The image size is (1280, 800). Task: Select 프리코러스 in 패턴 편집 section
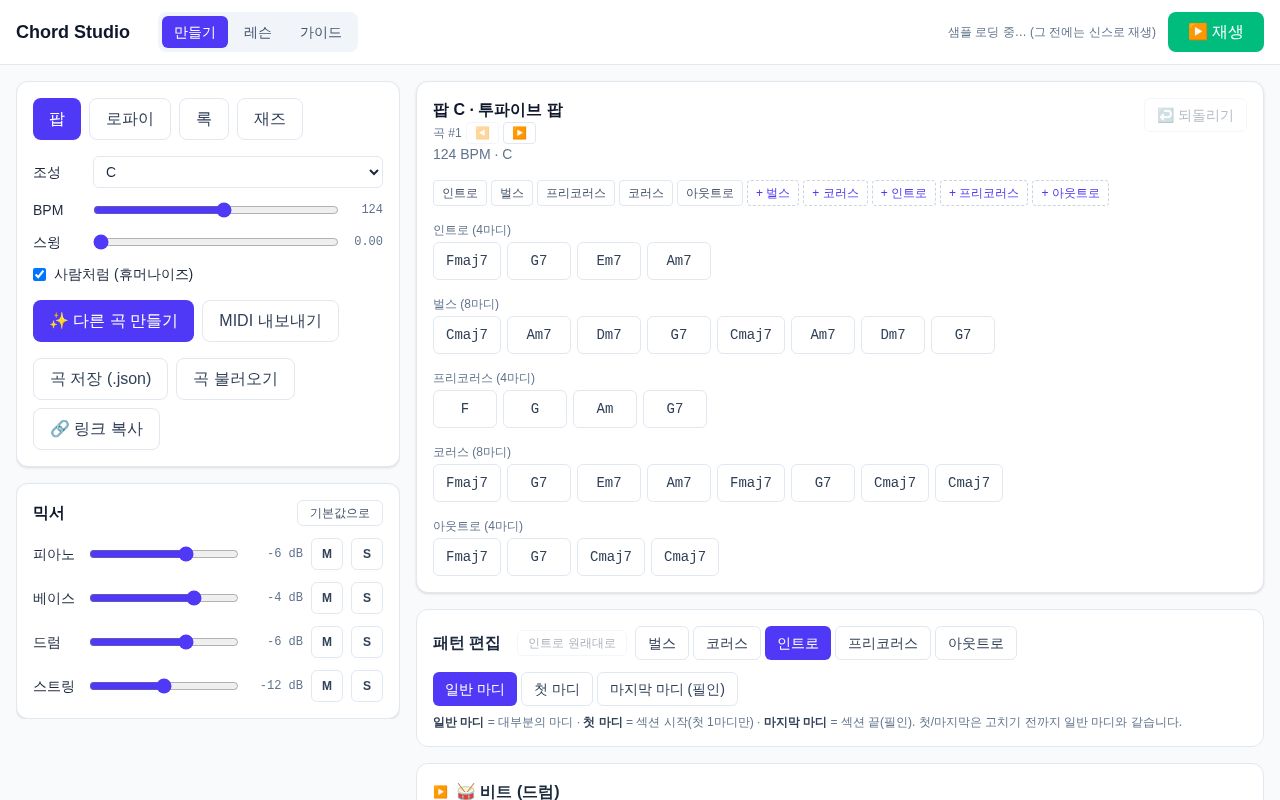click(x=883, y=643)
